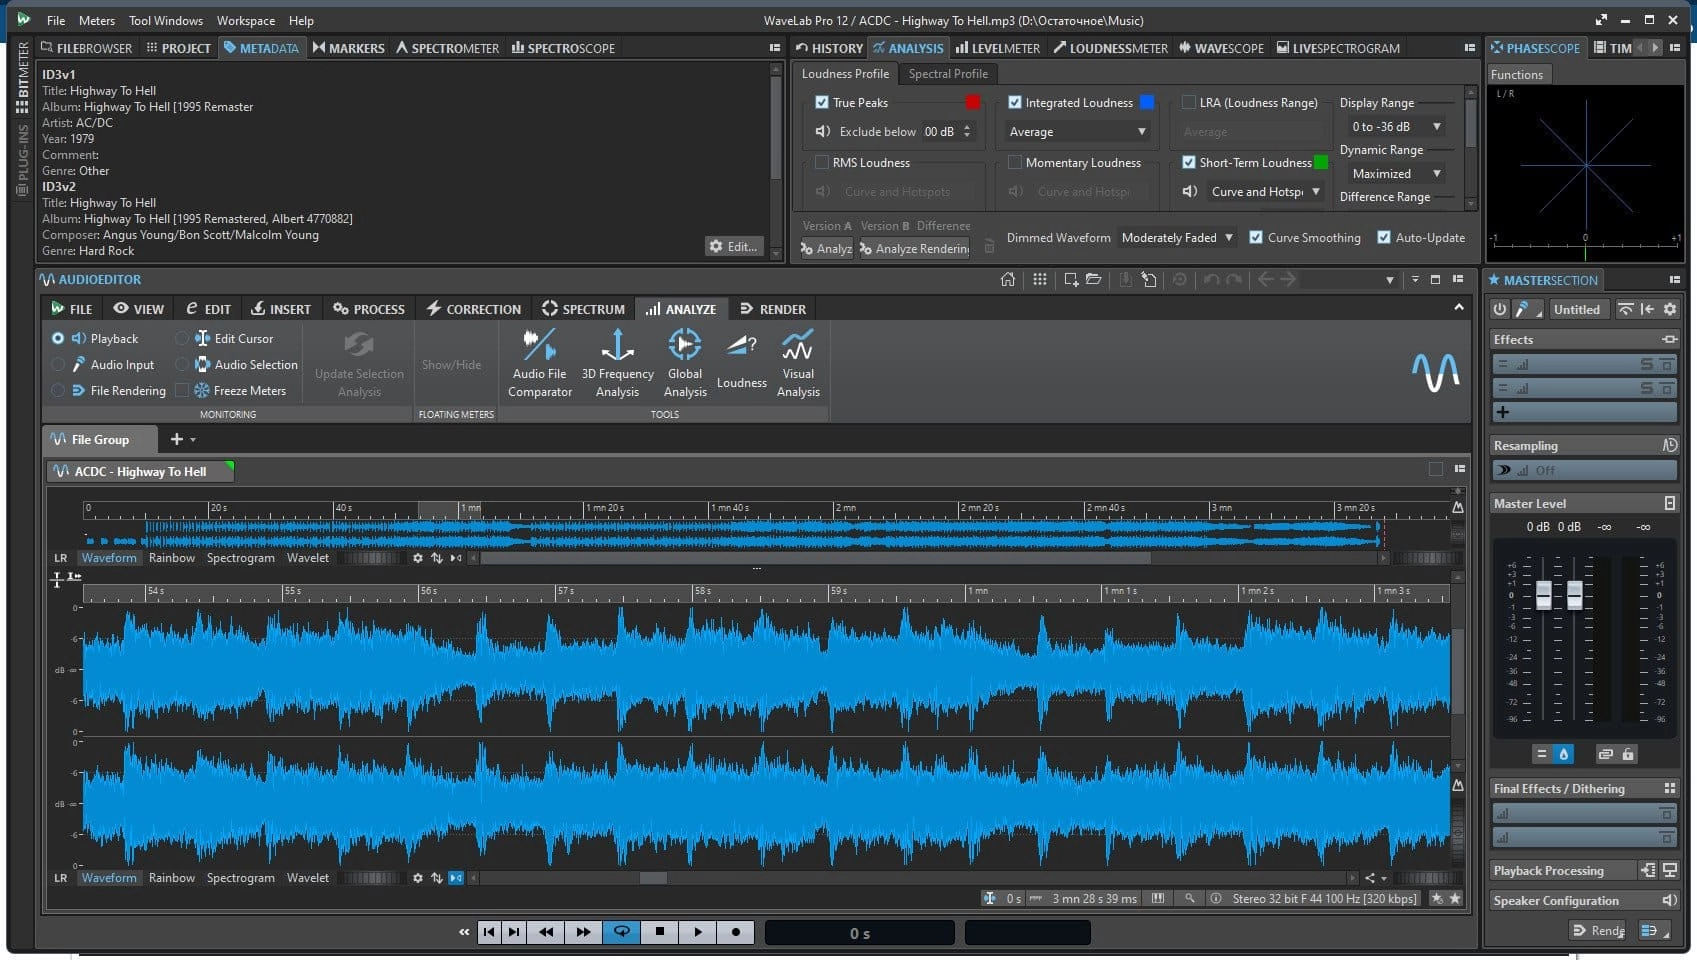Click the zoom magnifier in status bar

click(x=1190, y=898)
